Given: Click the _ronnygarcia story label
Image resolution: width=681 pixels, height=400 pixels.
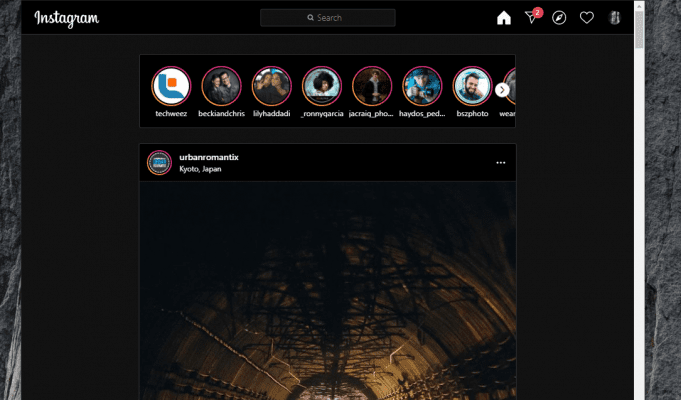Looking at the screenshot, I should click(x=322, y=114).
